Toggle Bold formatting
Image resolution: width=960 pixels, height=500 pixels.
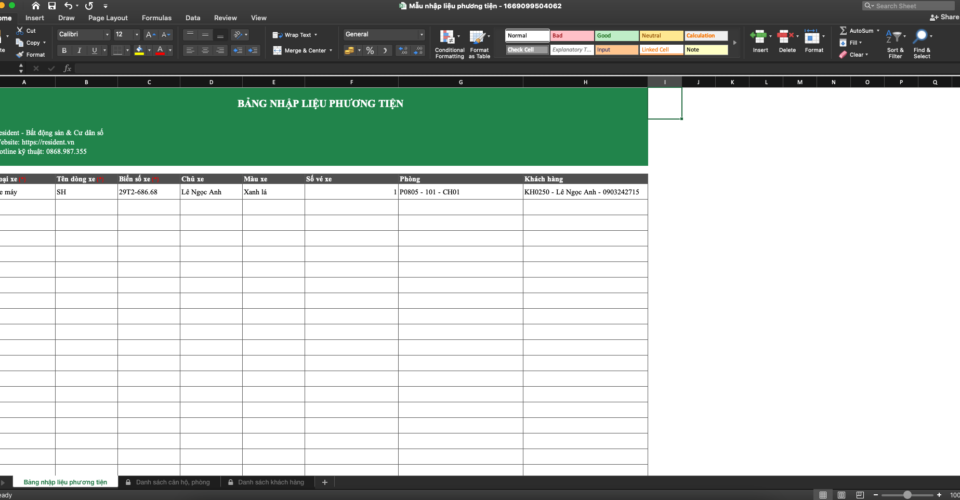62,50
